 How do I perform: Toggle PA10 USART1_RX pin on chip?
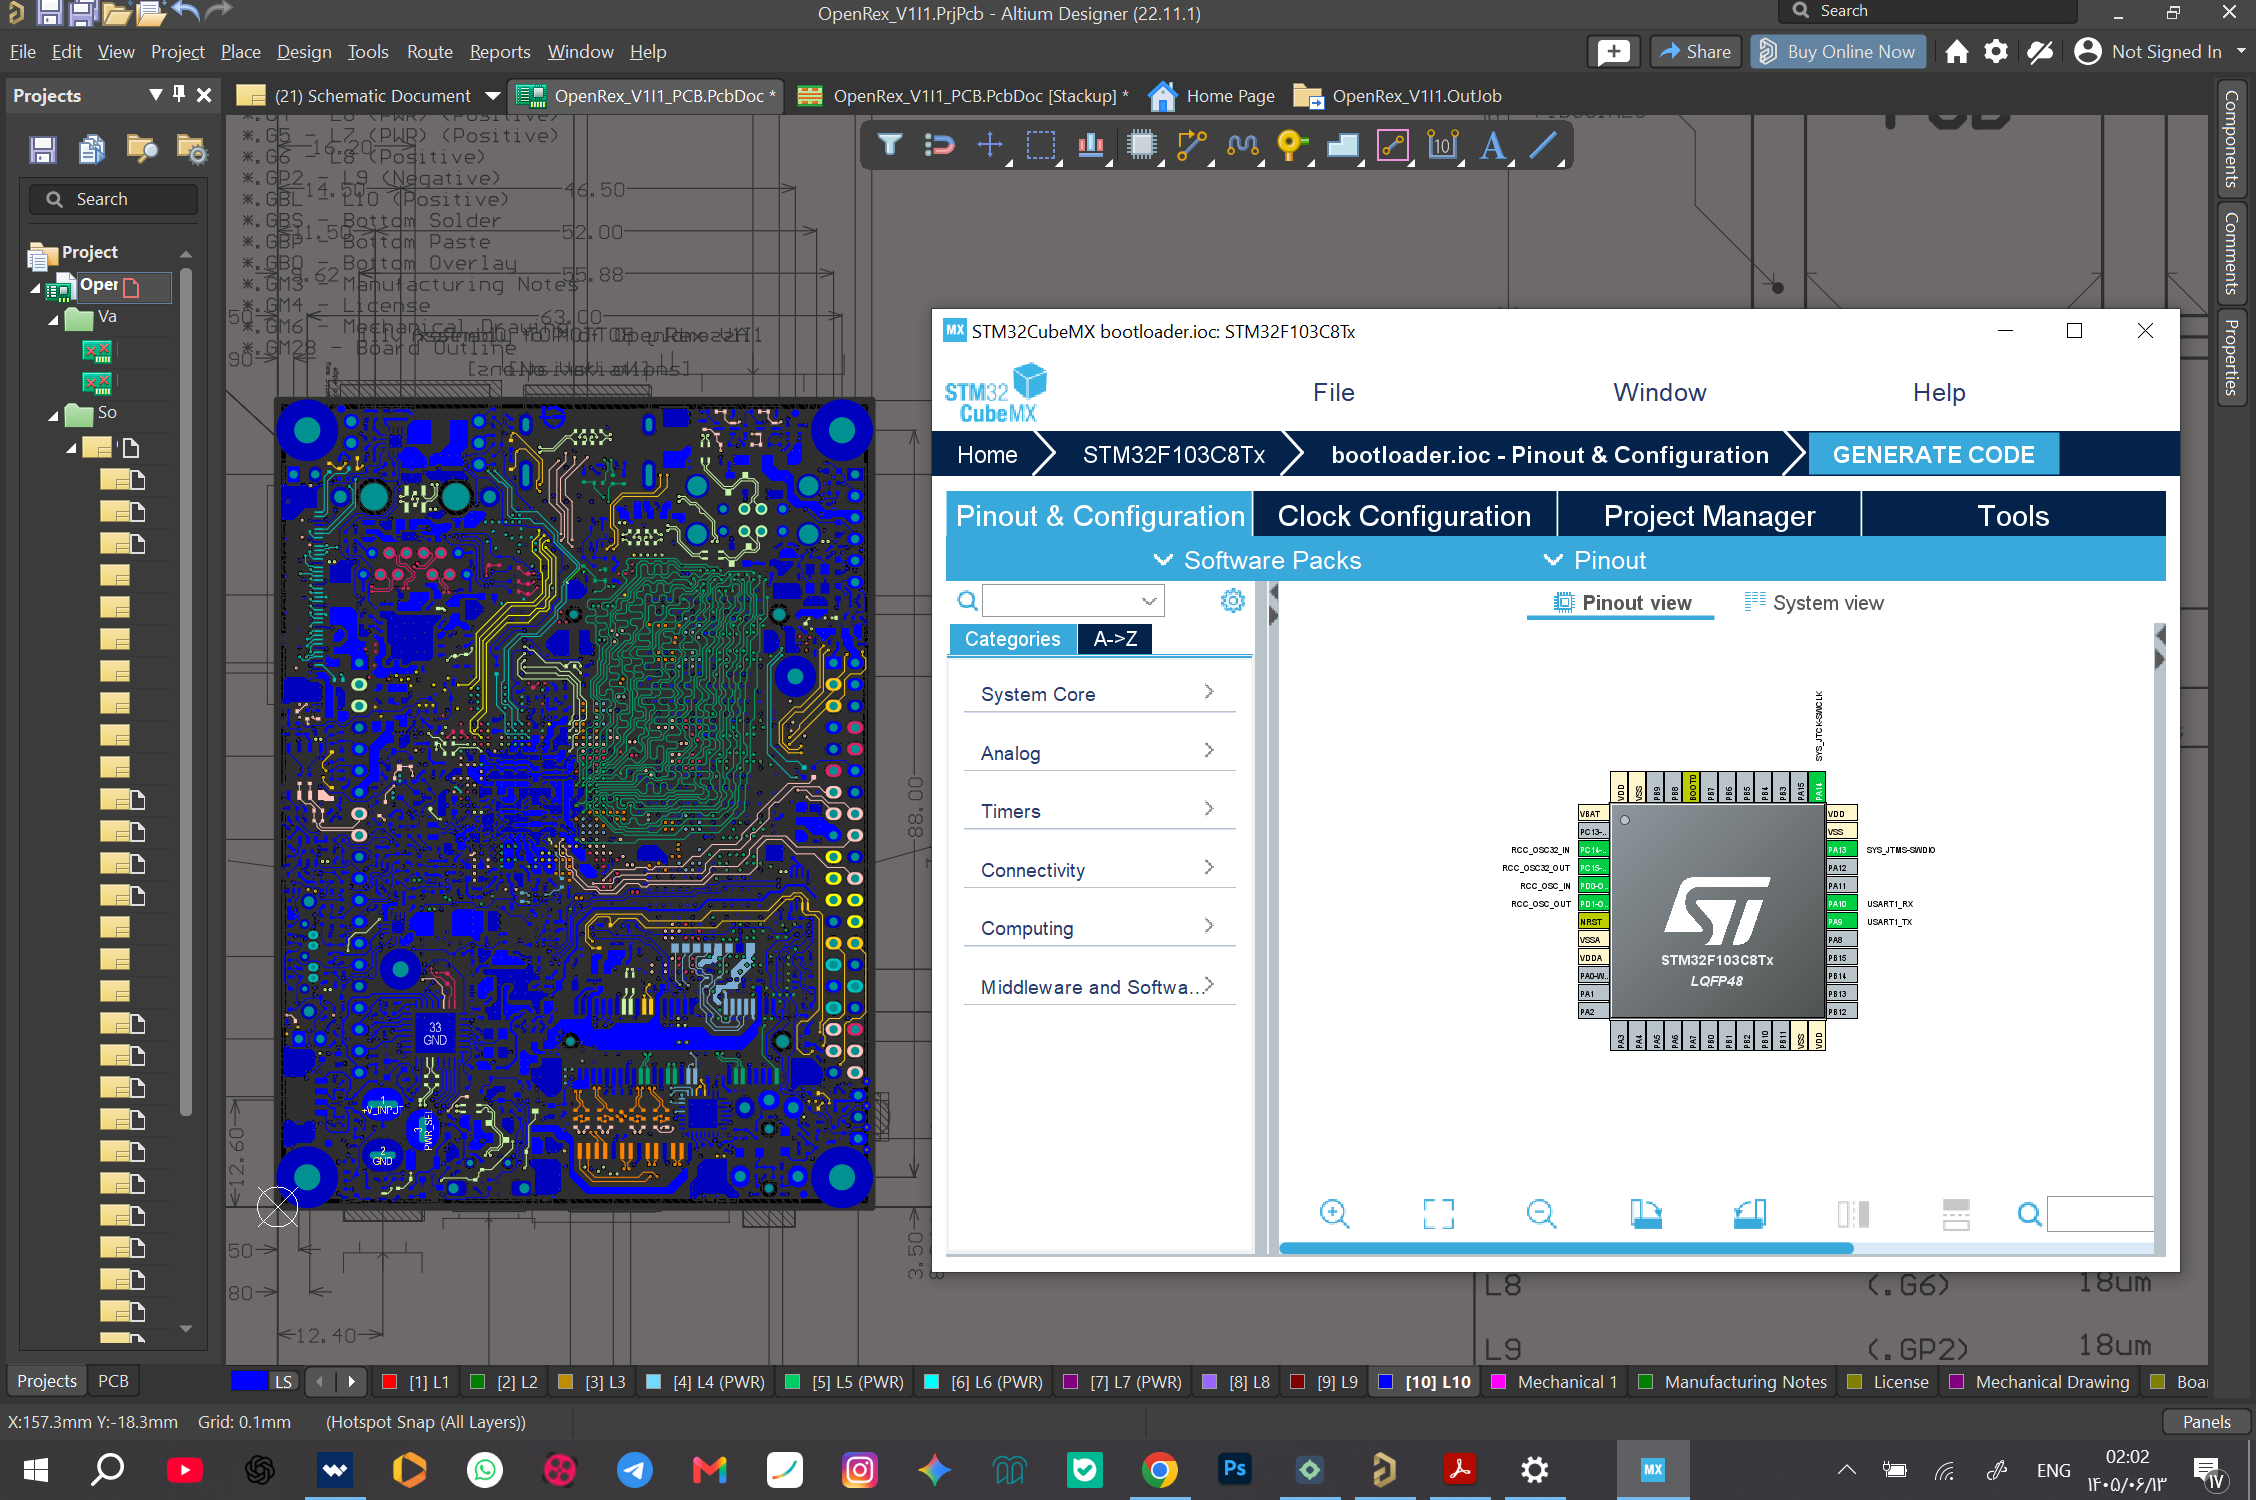1842,904
